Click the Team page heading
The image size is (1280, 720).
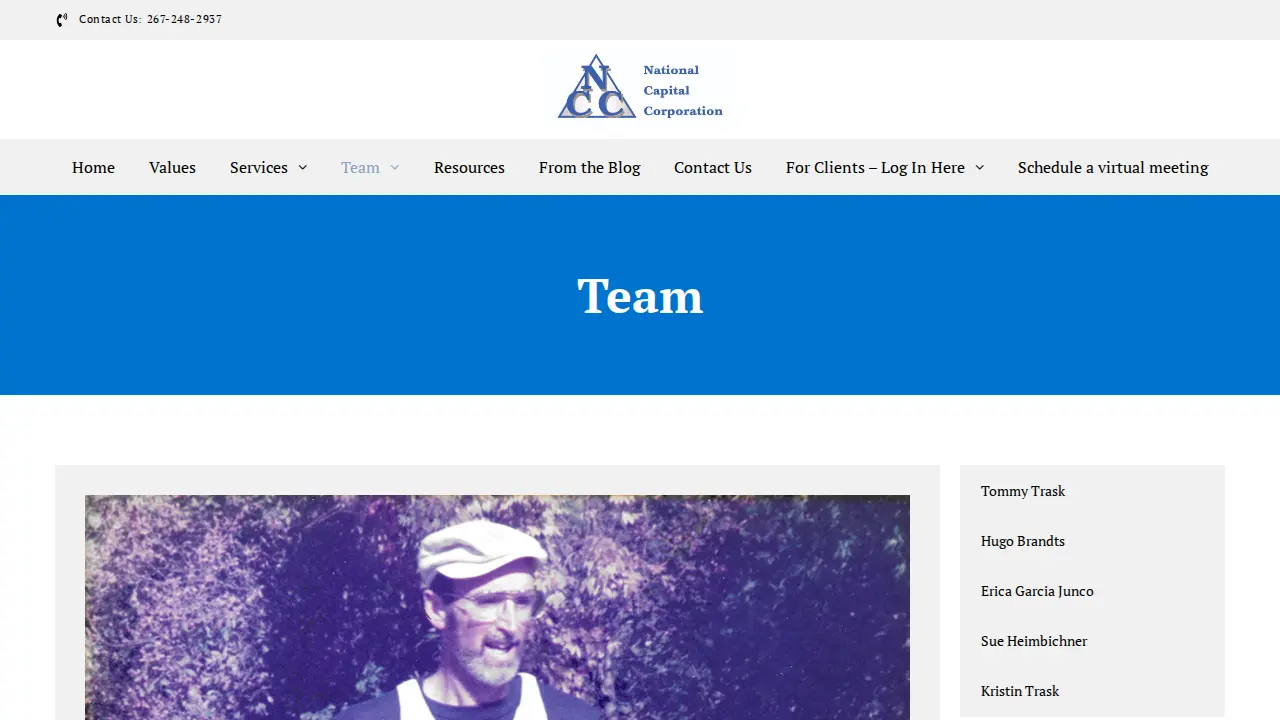[x=640, y=296]
